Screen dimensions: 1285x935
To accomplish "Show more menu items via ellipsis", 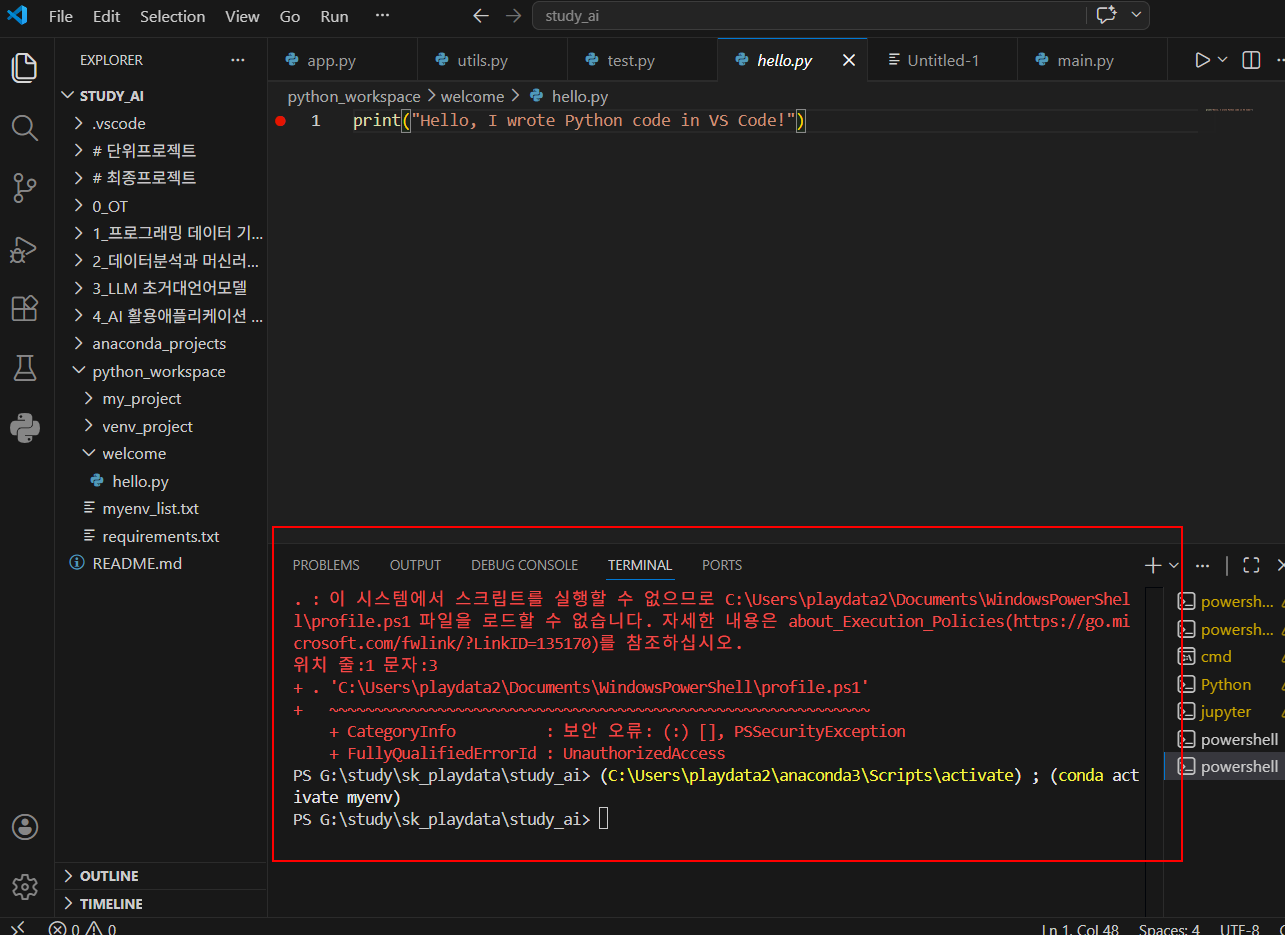I will click(x=382, y=16).
